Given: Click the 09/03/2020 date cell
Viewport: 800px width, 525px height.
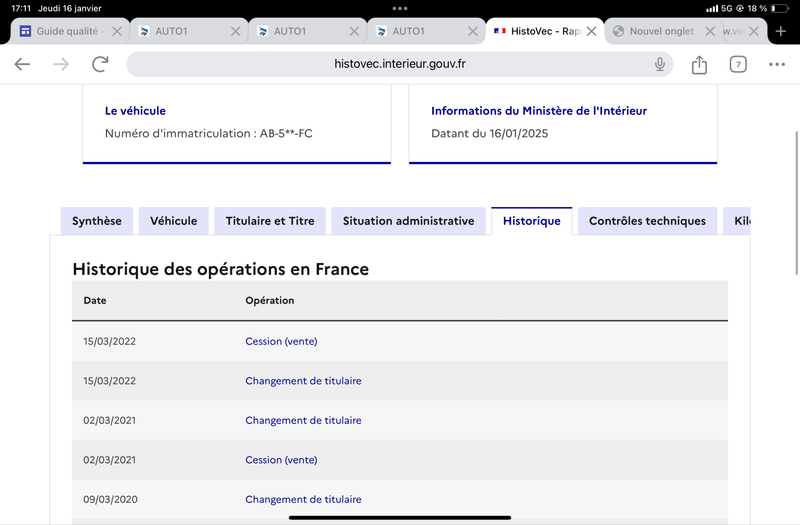Looking at the screenshot, I should coord(110,499).
